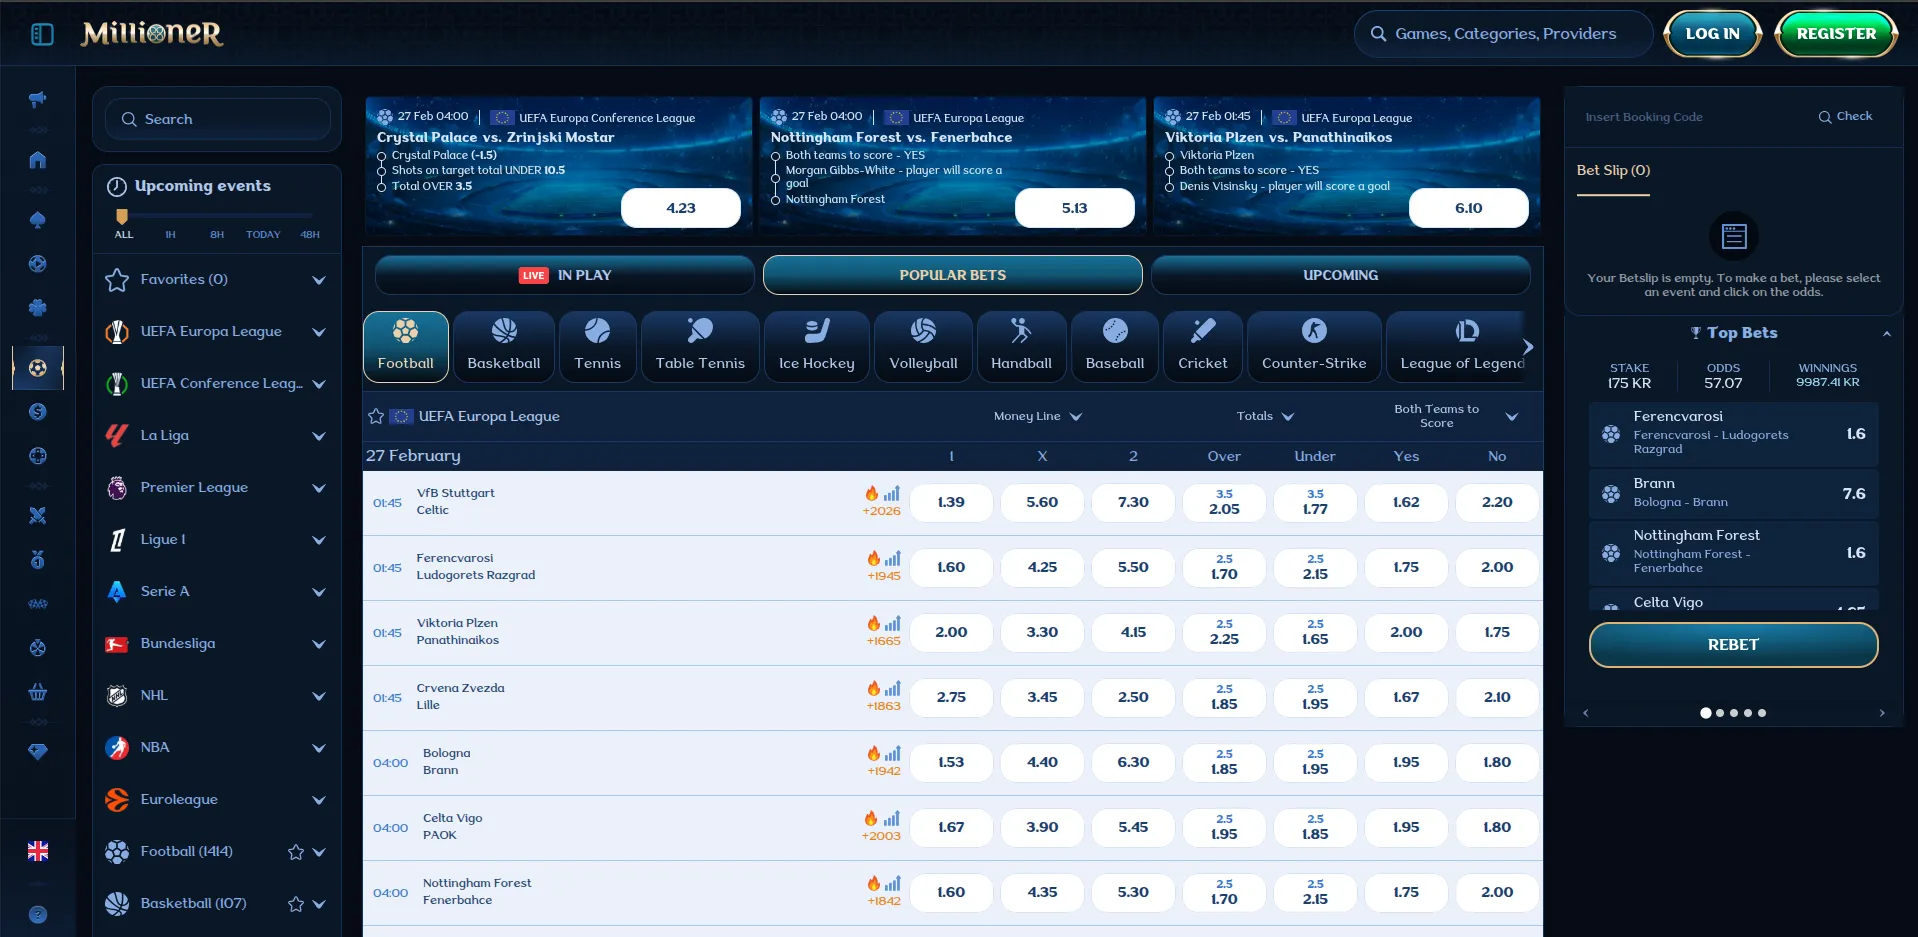Open the home icon in left sidebar

point(37,160)
